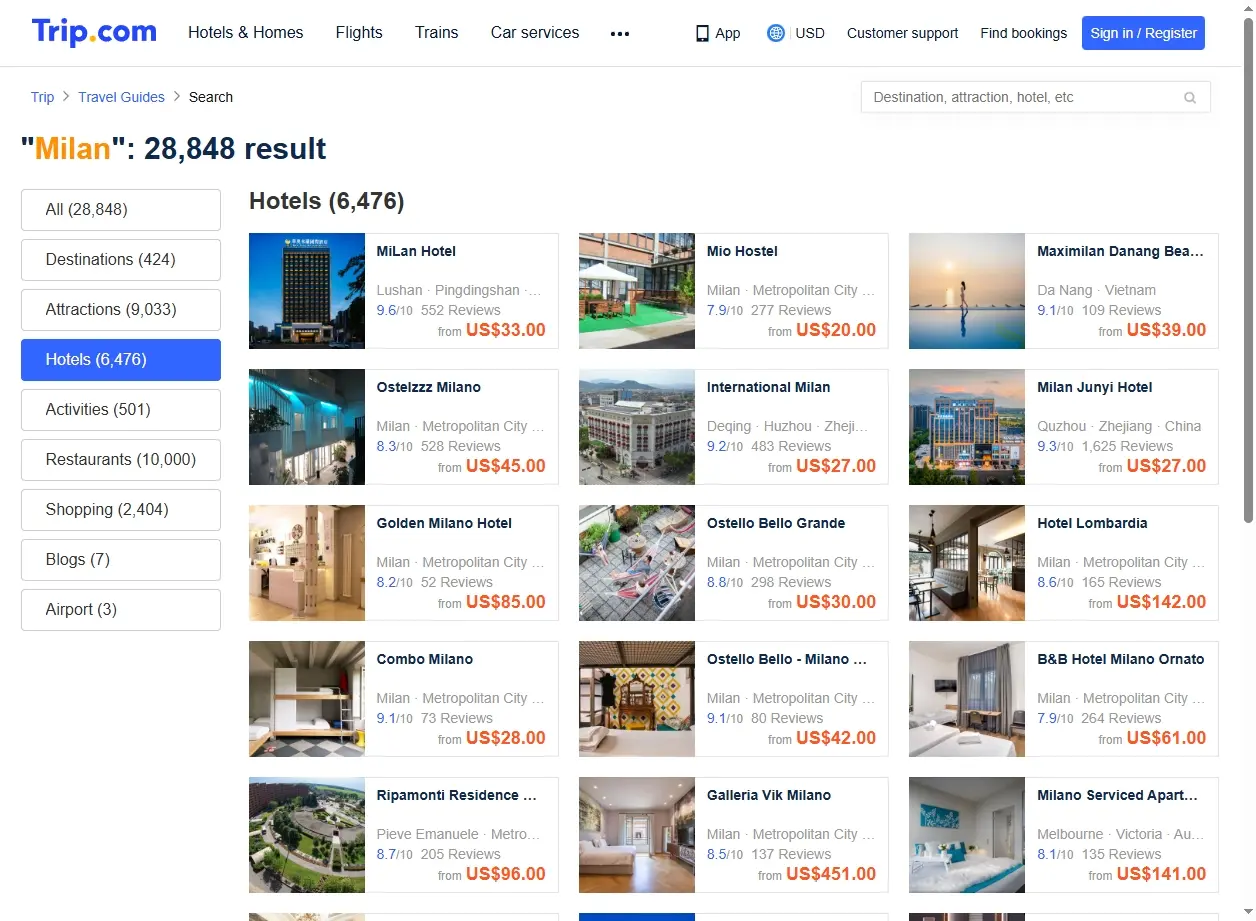Screen dimensions: 1256x921
Task: Click the Trip.com logo
Action: tap(94, 32)
